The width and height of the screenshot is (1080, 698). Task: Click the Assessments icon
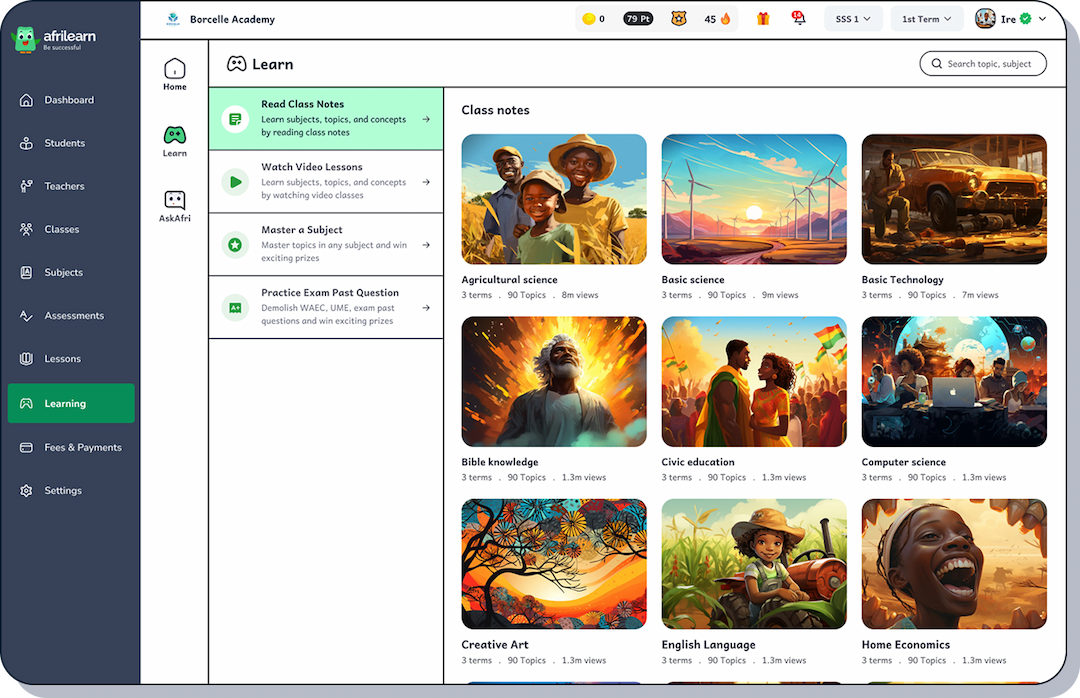(26, 316)
